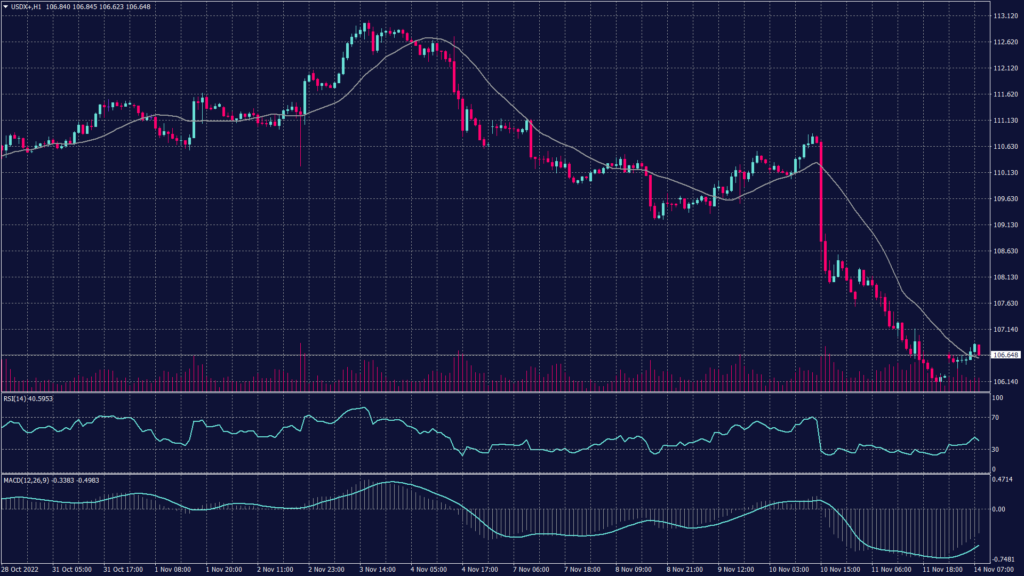The height and width of the screenshot is (576, 1024).
Task: Click the 14 Nov 07:00 time label
Action: 995,569
